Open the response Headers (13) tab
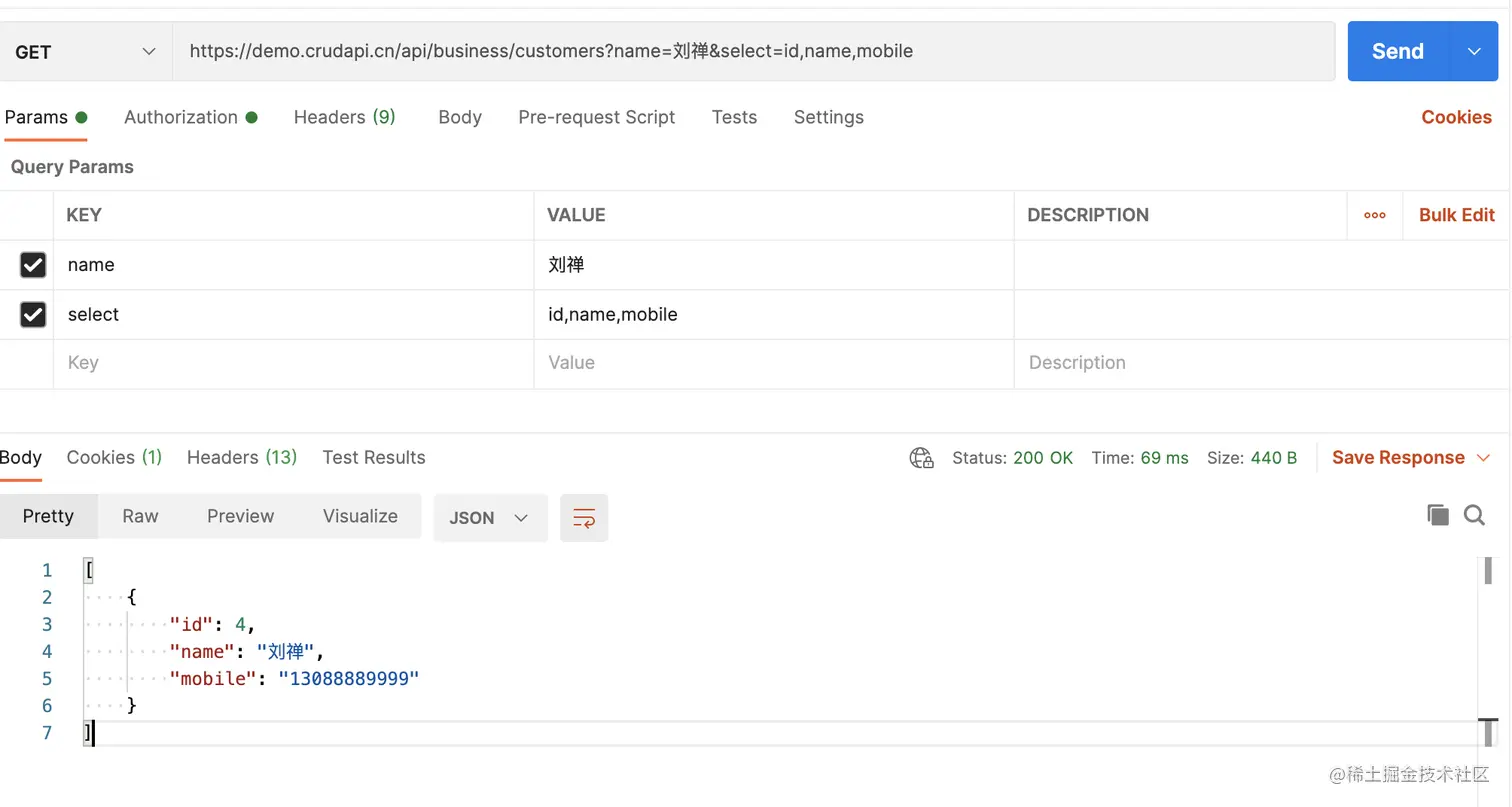Image resolution: width=1512 pixels, height=807 pixels. point(242,458)
